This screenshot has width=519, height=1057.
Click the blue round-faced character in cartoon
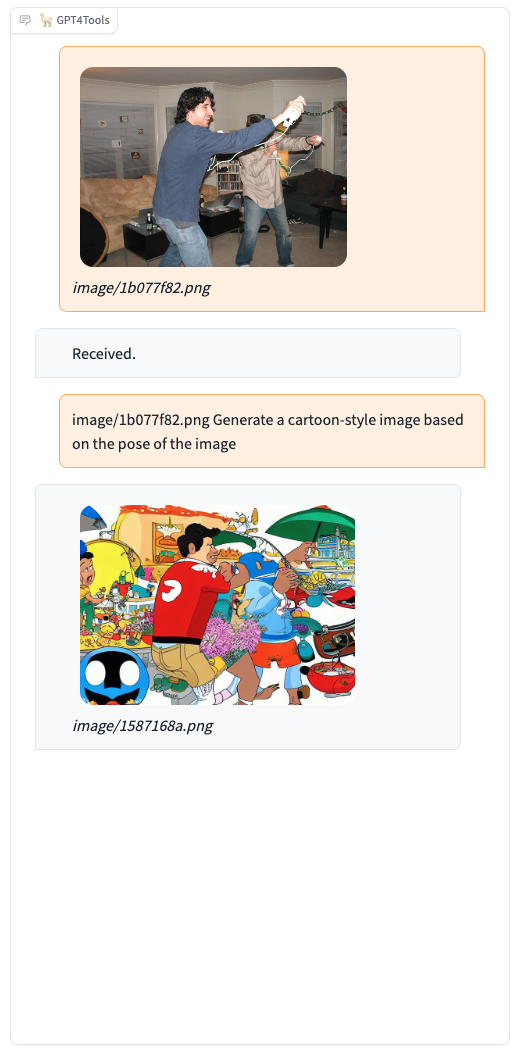(113, 676)
